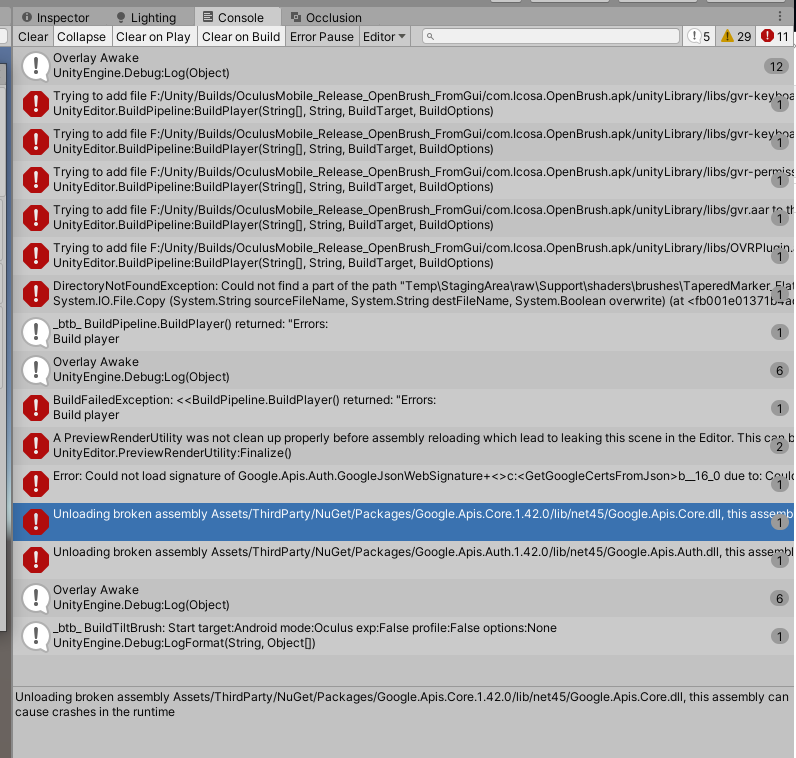Open the Editor dropdown
796x758 pixels.
(384, 37)
